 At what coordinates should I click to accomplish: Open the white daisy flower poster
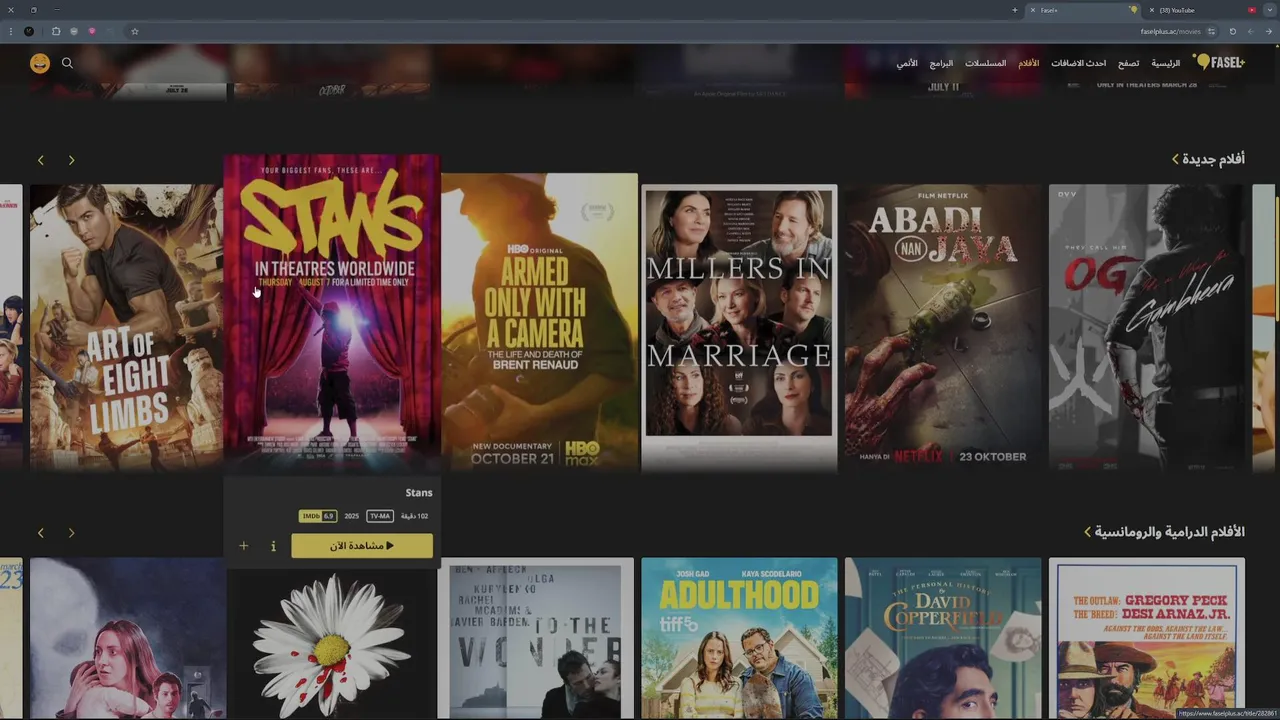331,642
